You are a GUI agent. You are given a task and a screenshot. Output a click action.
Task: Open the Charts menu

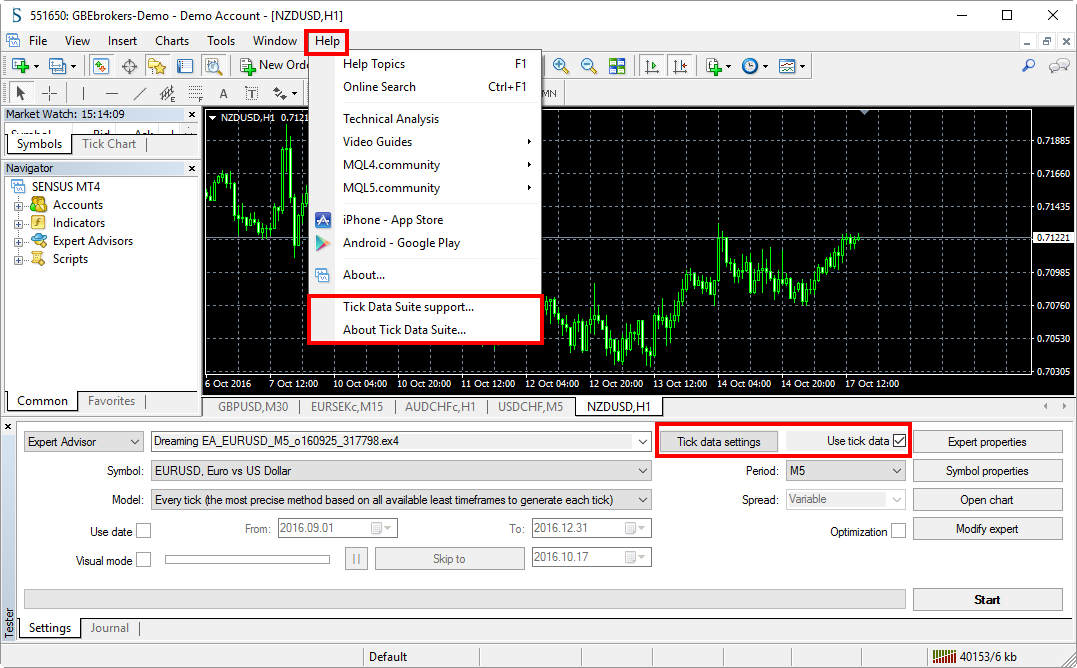[x=172, y=41]
